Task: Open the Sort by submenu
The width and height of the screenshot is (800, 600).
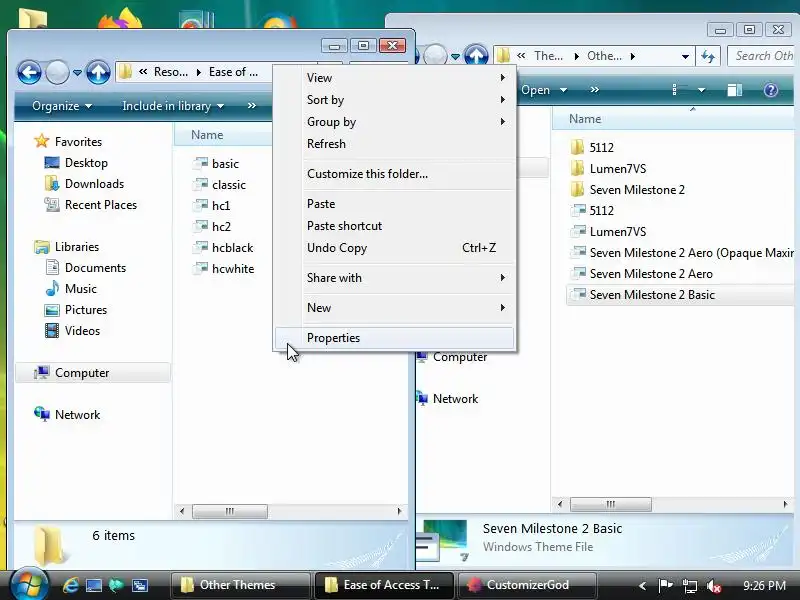Action: click(x=395, y=99)
